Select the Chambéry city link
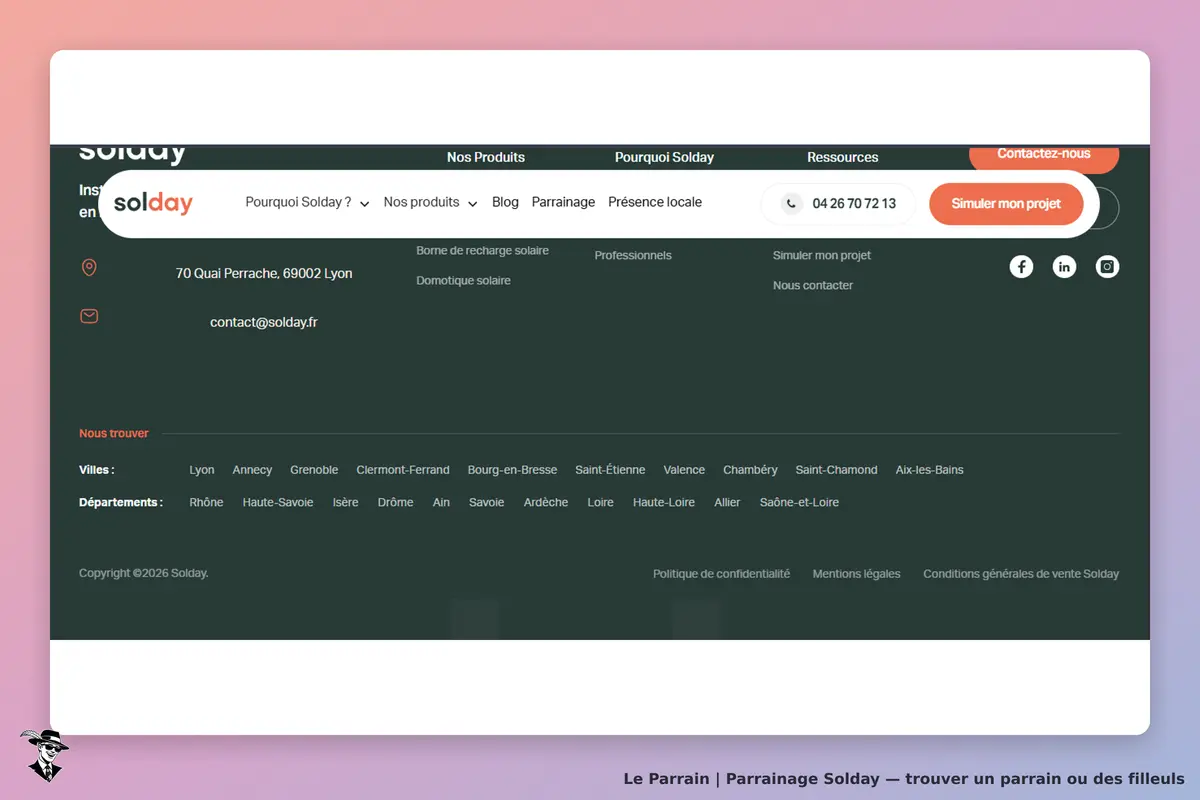1200x800 pixels. tap(750, 470)
